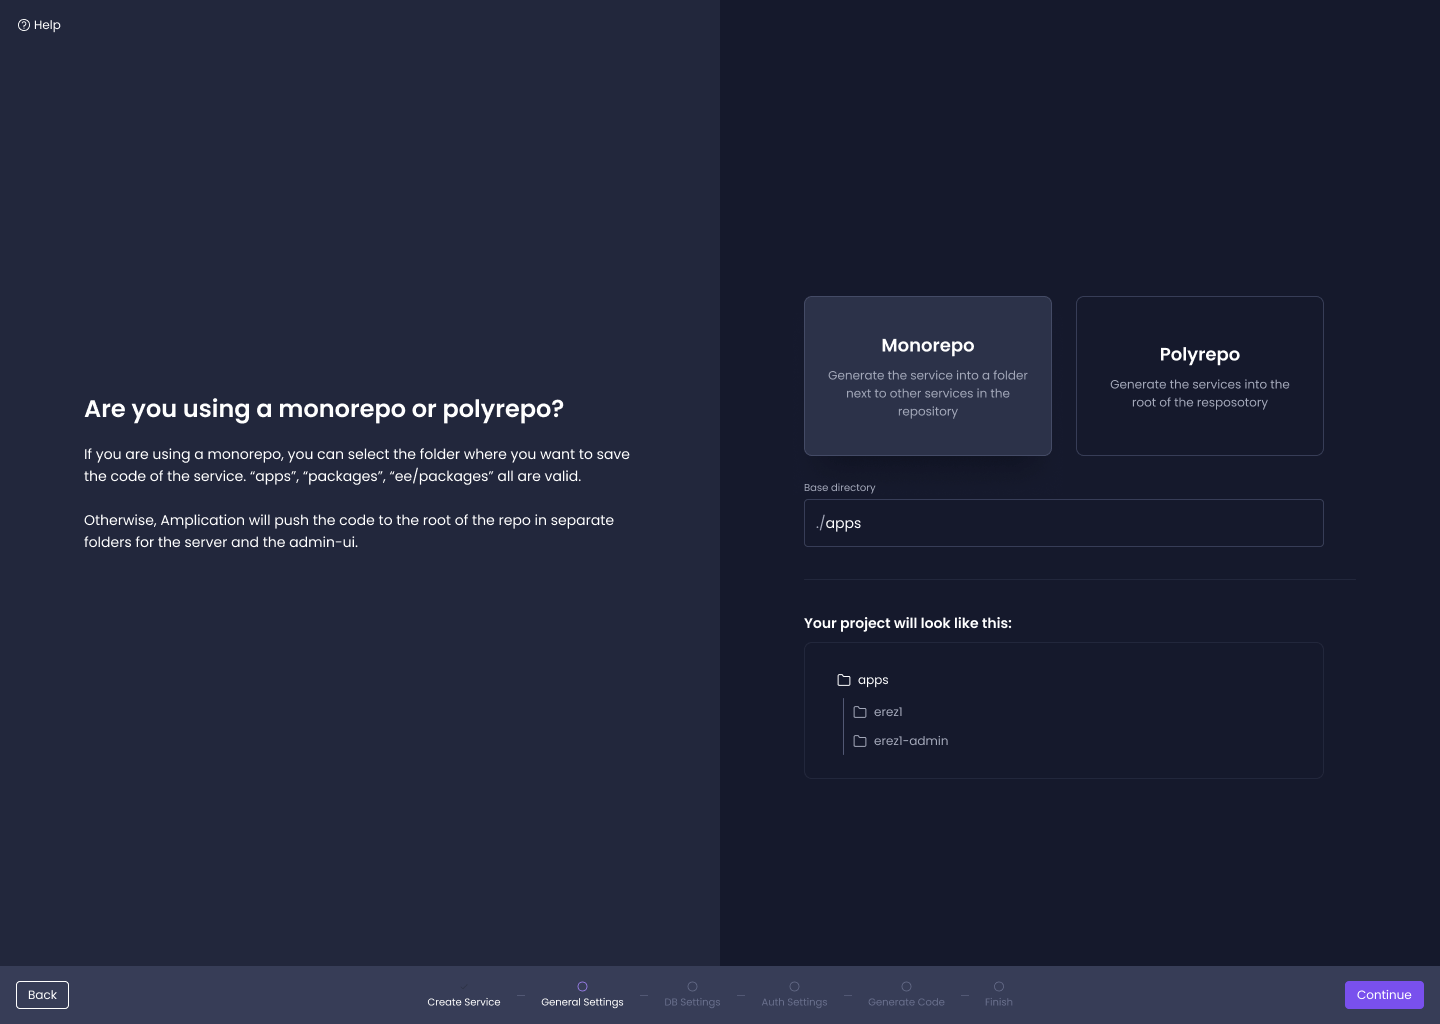
Task: Click the apps folder icon
Action: pos(844,680)
